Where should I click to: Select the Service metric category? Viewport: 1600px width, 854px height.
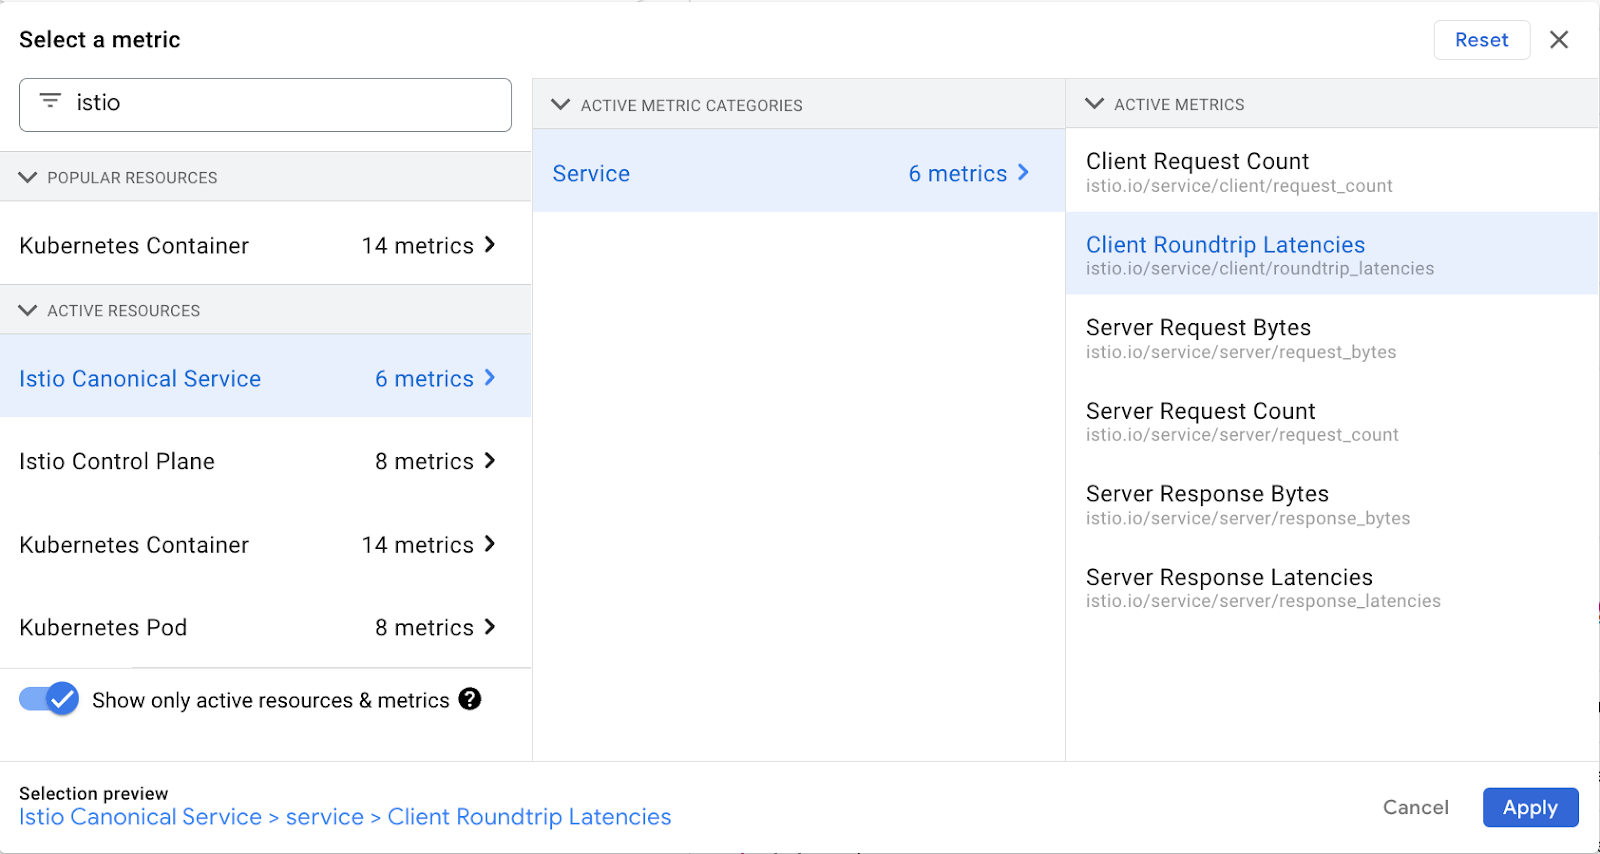798,171
